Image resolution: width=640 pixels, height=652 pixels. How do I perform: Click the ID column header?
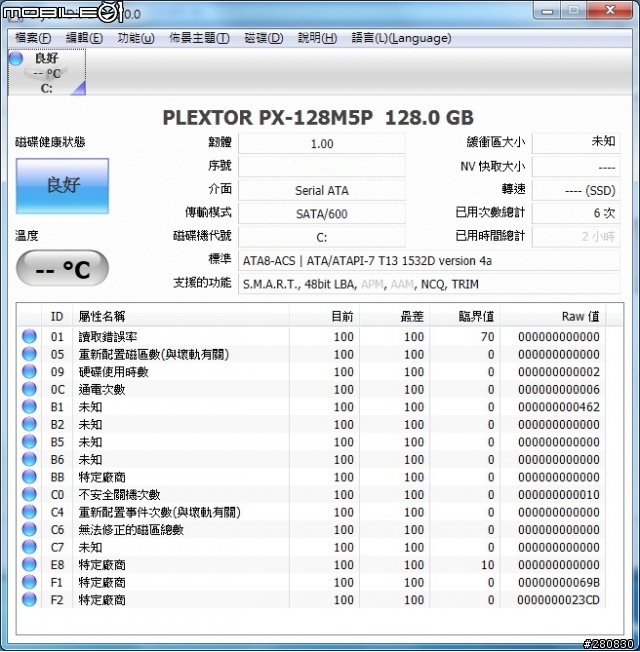[x=57, y=316]
